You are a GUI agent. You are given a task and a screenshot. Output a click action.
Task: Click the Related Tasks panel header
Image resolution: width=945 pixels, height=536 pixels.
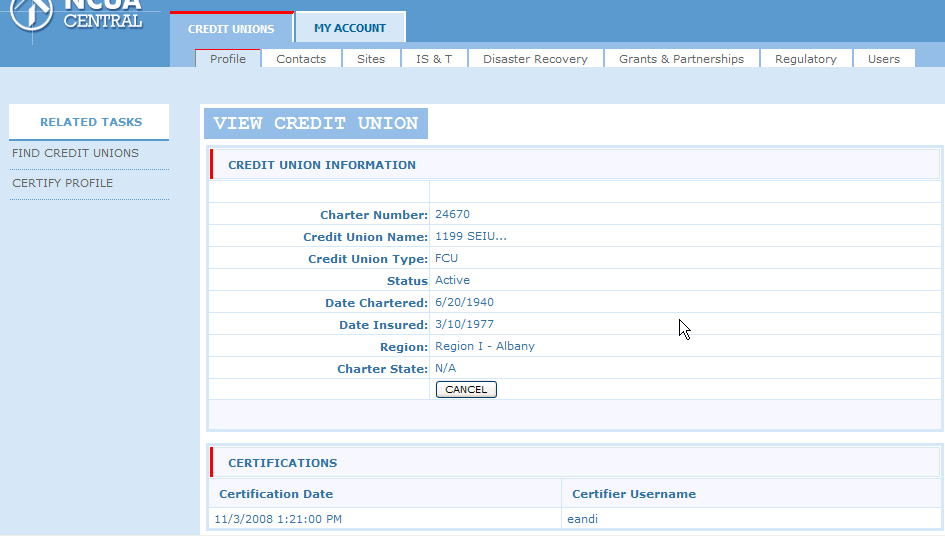pyautogui.click(x=91, y=122)
